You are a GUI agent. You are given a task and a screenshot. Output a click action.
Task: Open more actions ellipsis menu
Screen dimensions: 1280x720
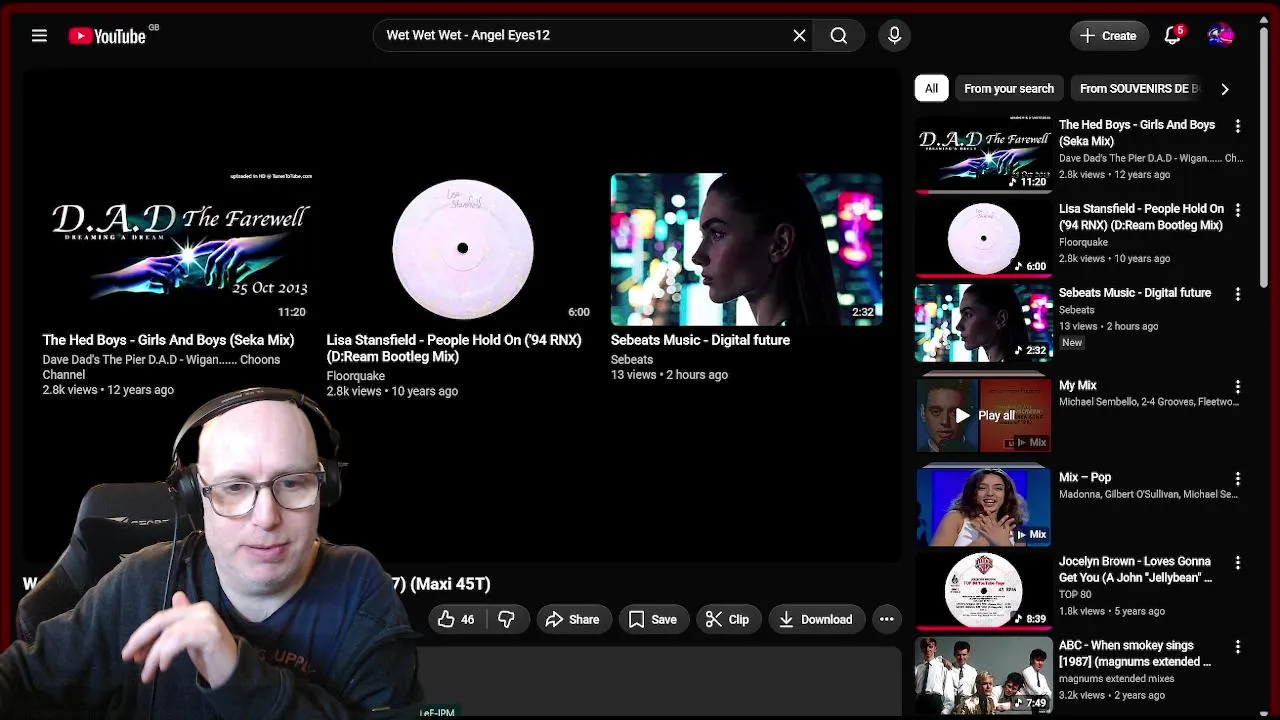pyautogui.click(x=886, y=619)
